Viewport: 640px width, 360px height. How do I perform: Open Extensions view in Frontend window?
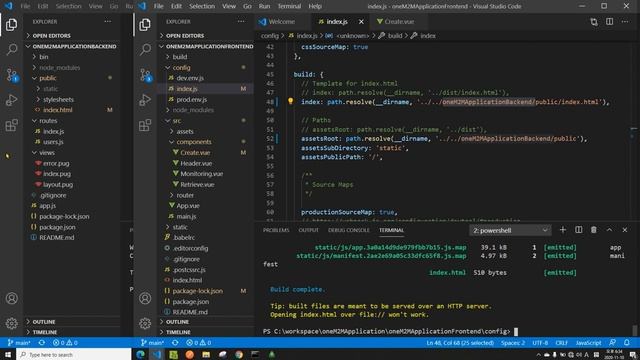click(145, 125)
